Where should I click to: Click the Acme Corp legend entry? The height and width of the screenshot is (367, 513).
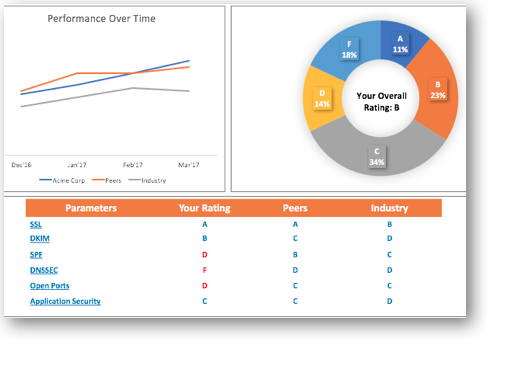pos(62,180)
